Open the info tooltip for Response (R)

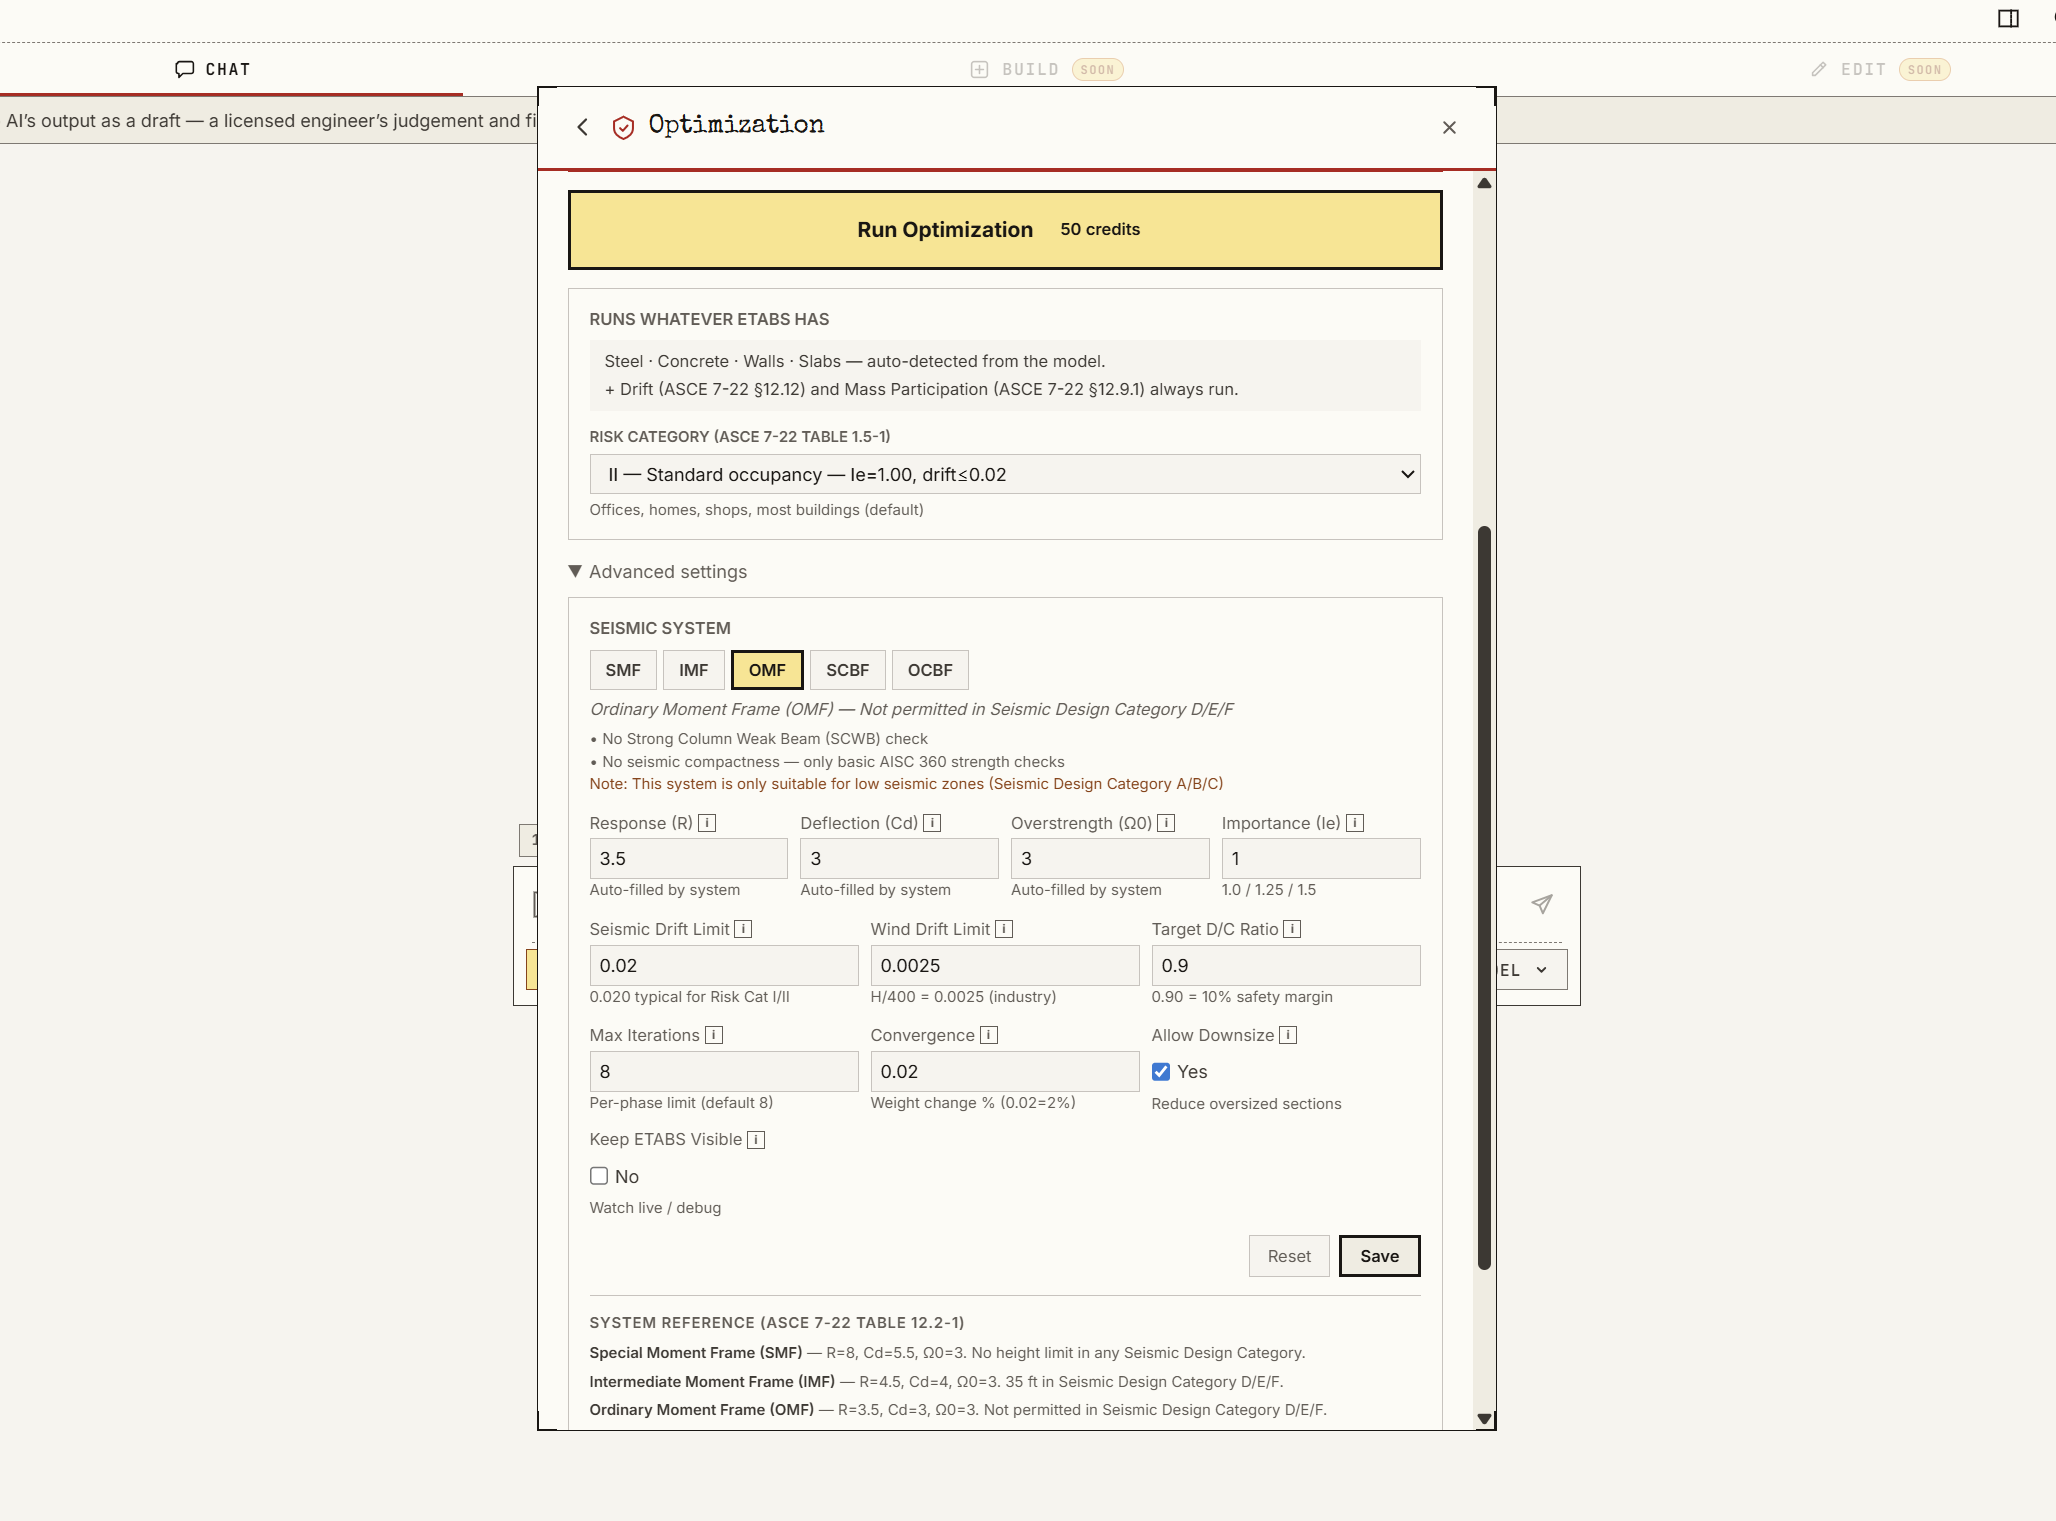click(x=706, y=823)
